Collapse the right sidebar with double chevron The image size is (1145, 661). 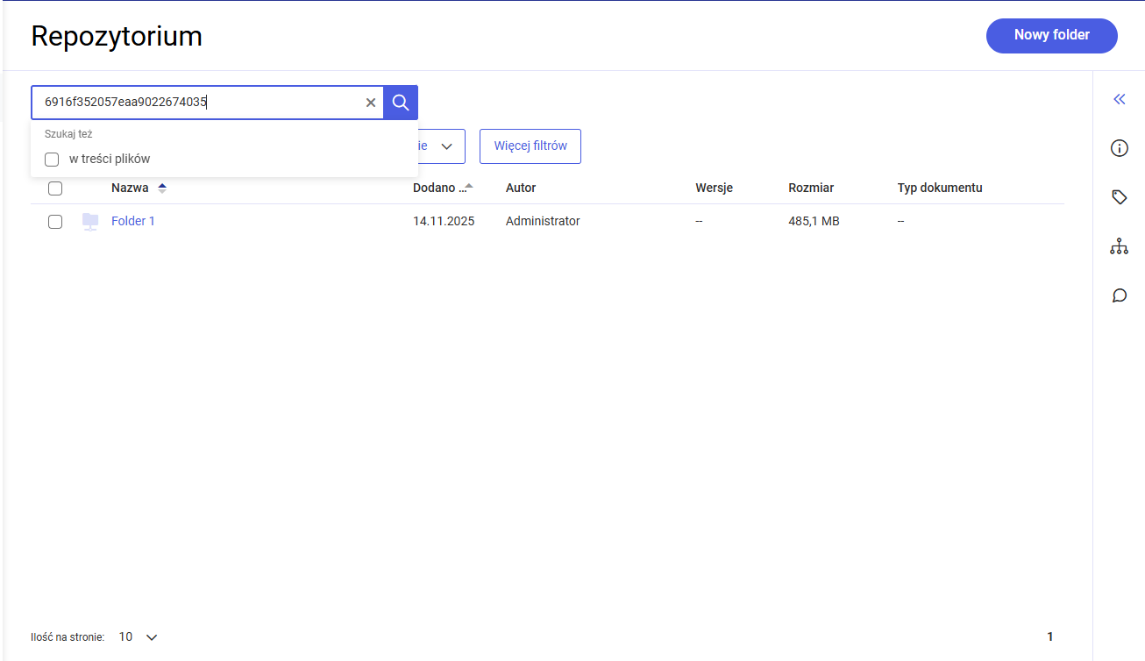pos(1119,99)
